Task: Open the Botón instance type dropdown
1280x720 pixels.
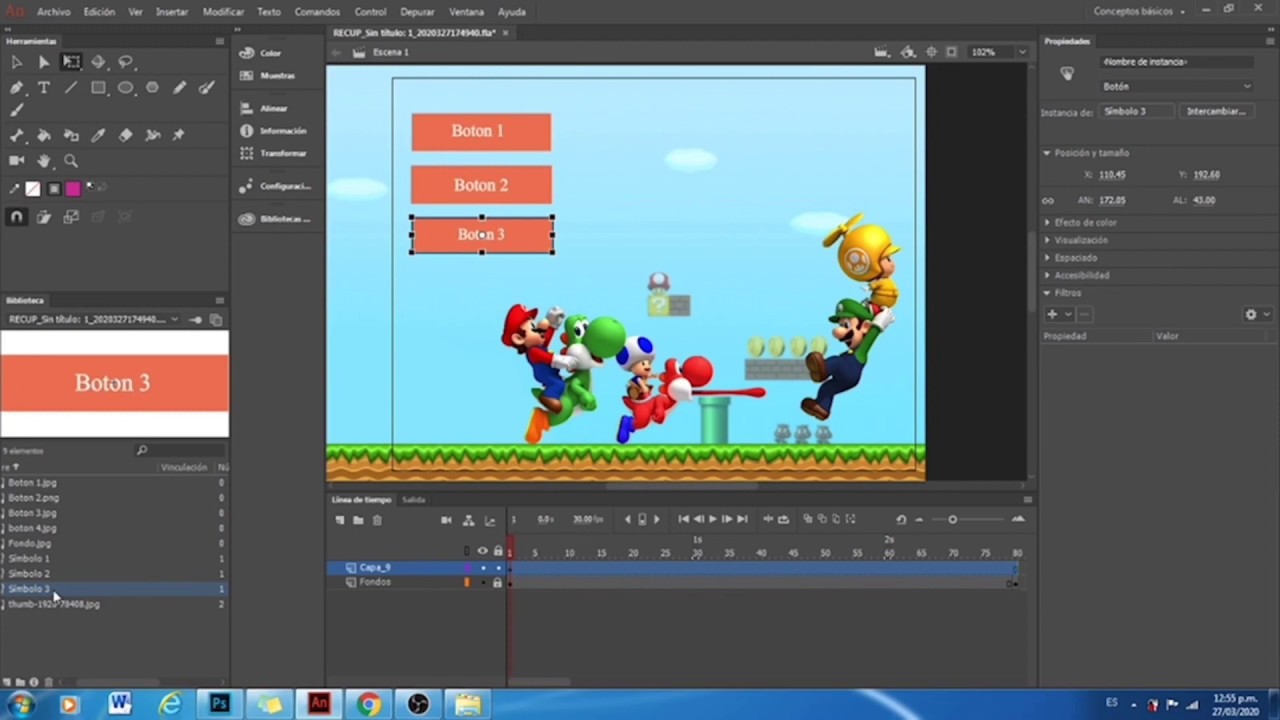Action: [1176, 87]
